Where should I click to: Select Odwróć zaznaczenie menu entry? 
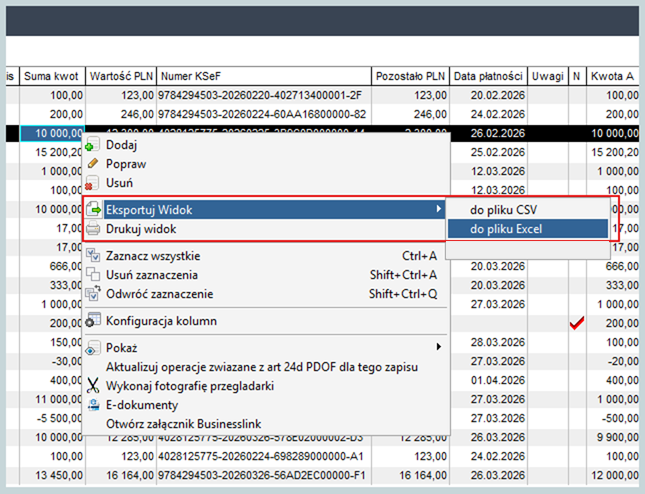point(266,294)
